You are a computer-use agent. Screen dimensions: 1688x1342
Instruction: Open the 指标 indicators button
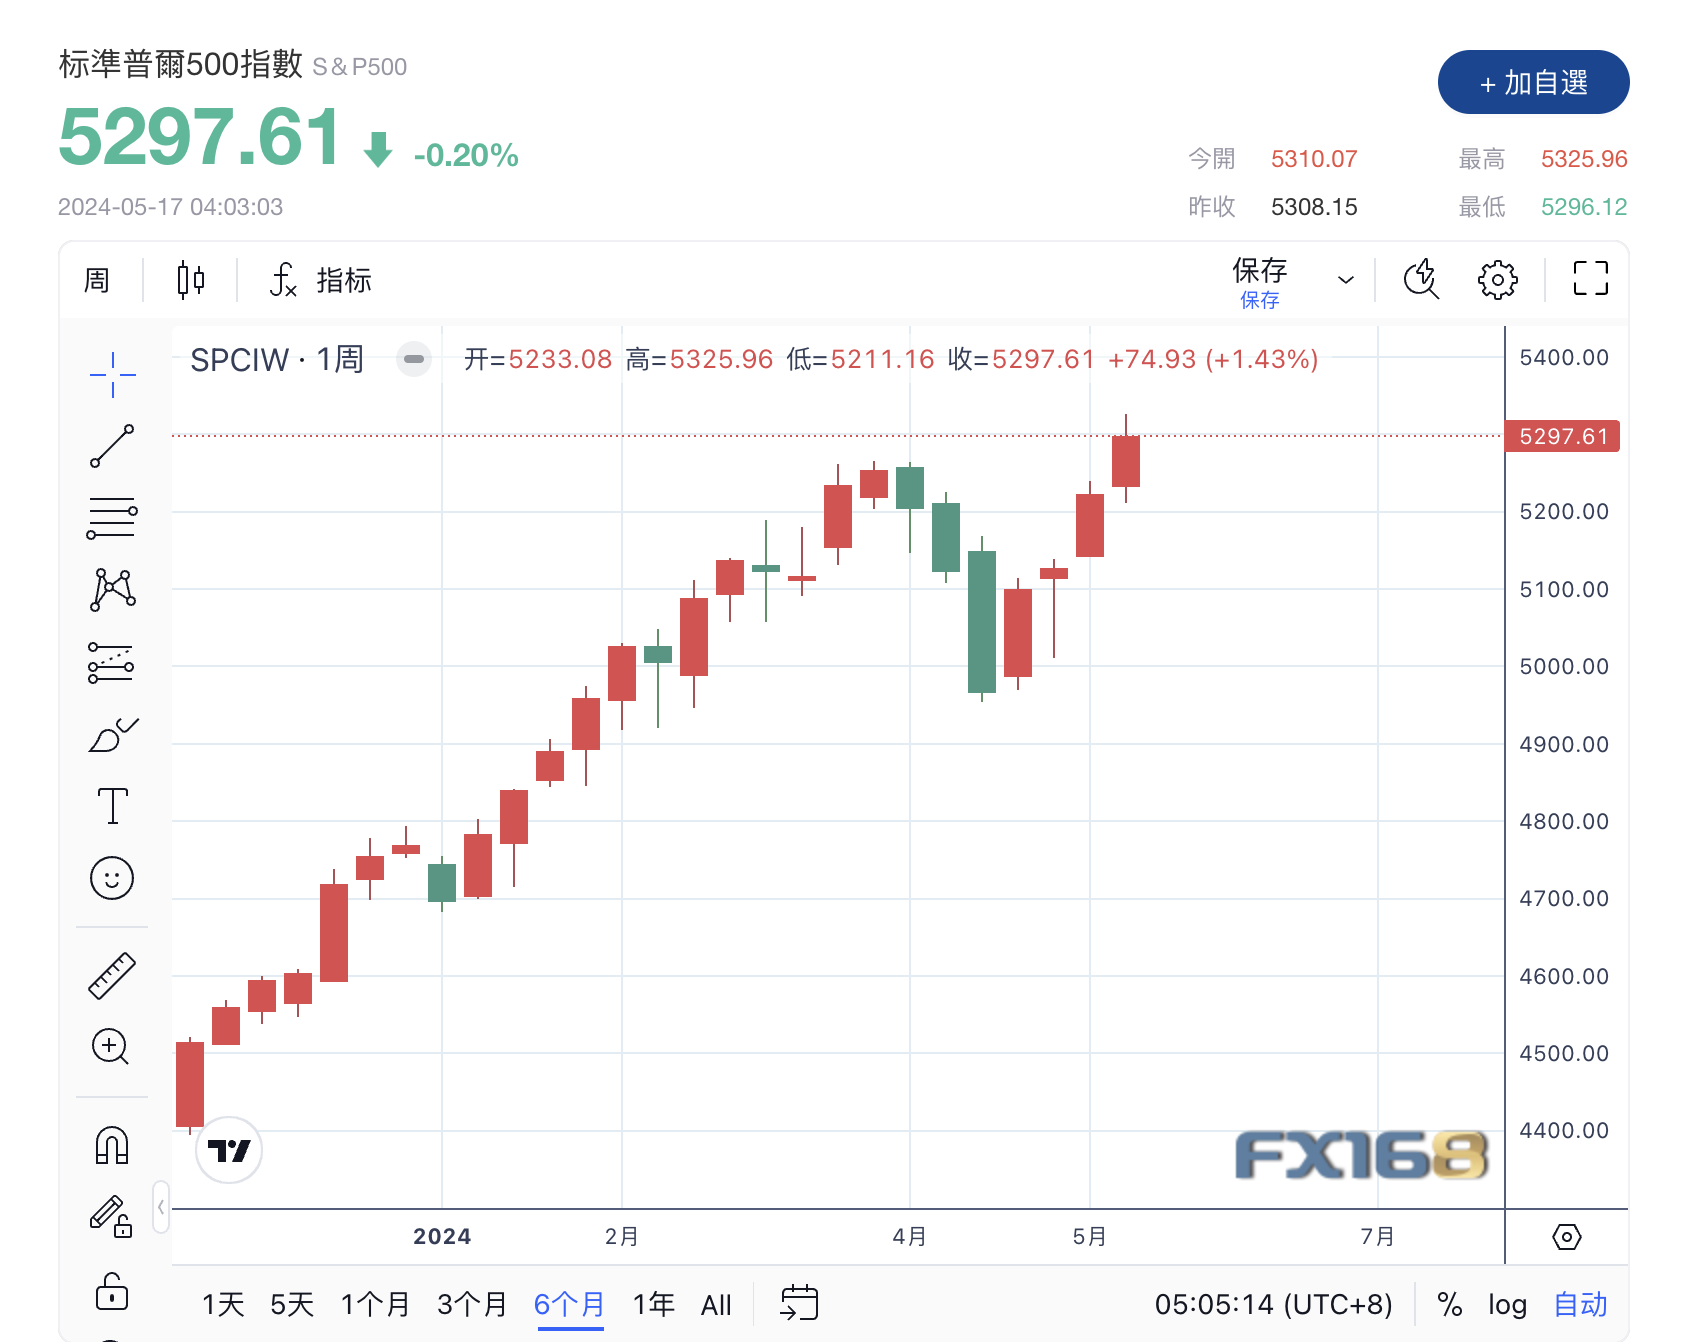click(x=321, y=280)
